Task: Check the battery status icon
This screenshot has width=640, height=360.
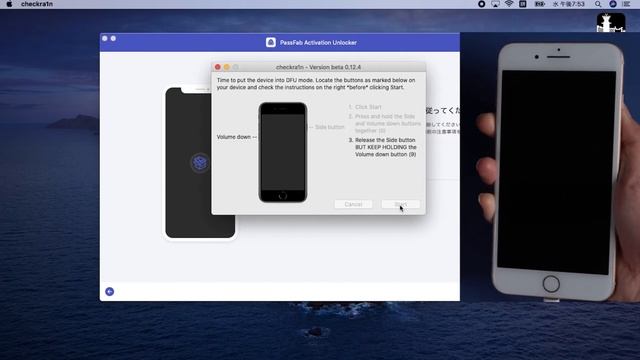Action: (x=540, y=4)
